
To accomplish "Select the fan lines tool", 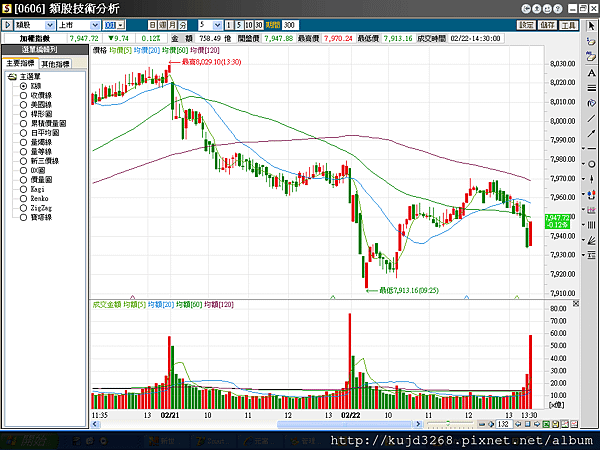I will (x=592, y=240).
